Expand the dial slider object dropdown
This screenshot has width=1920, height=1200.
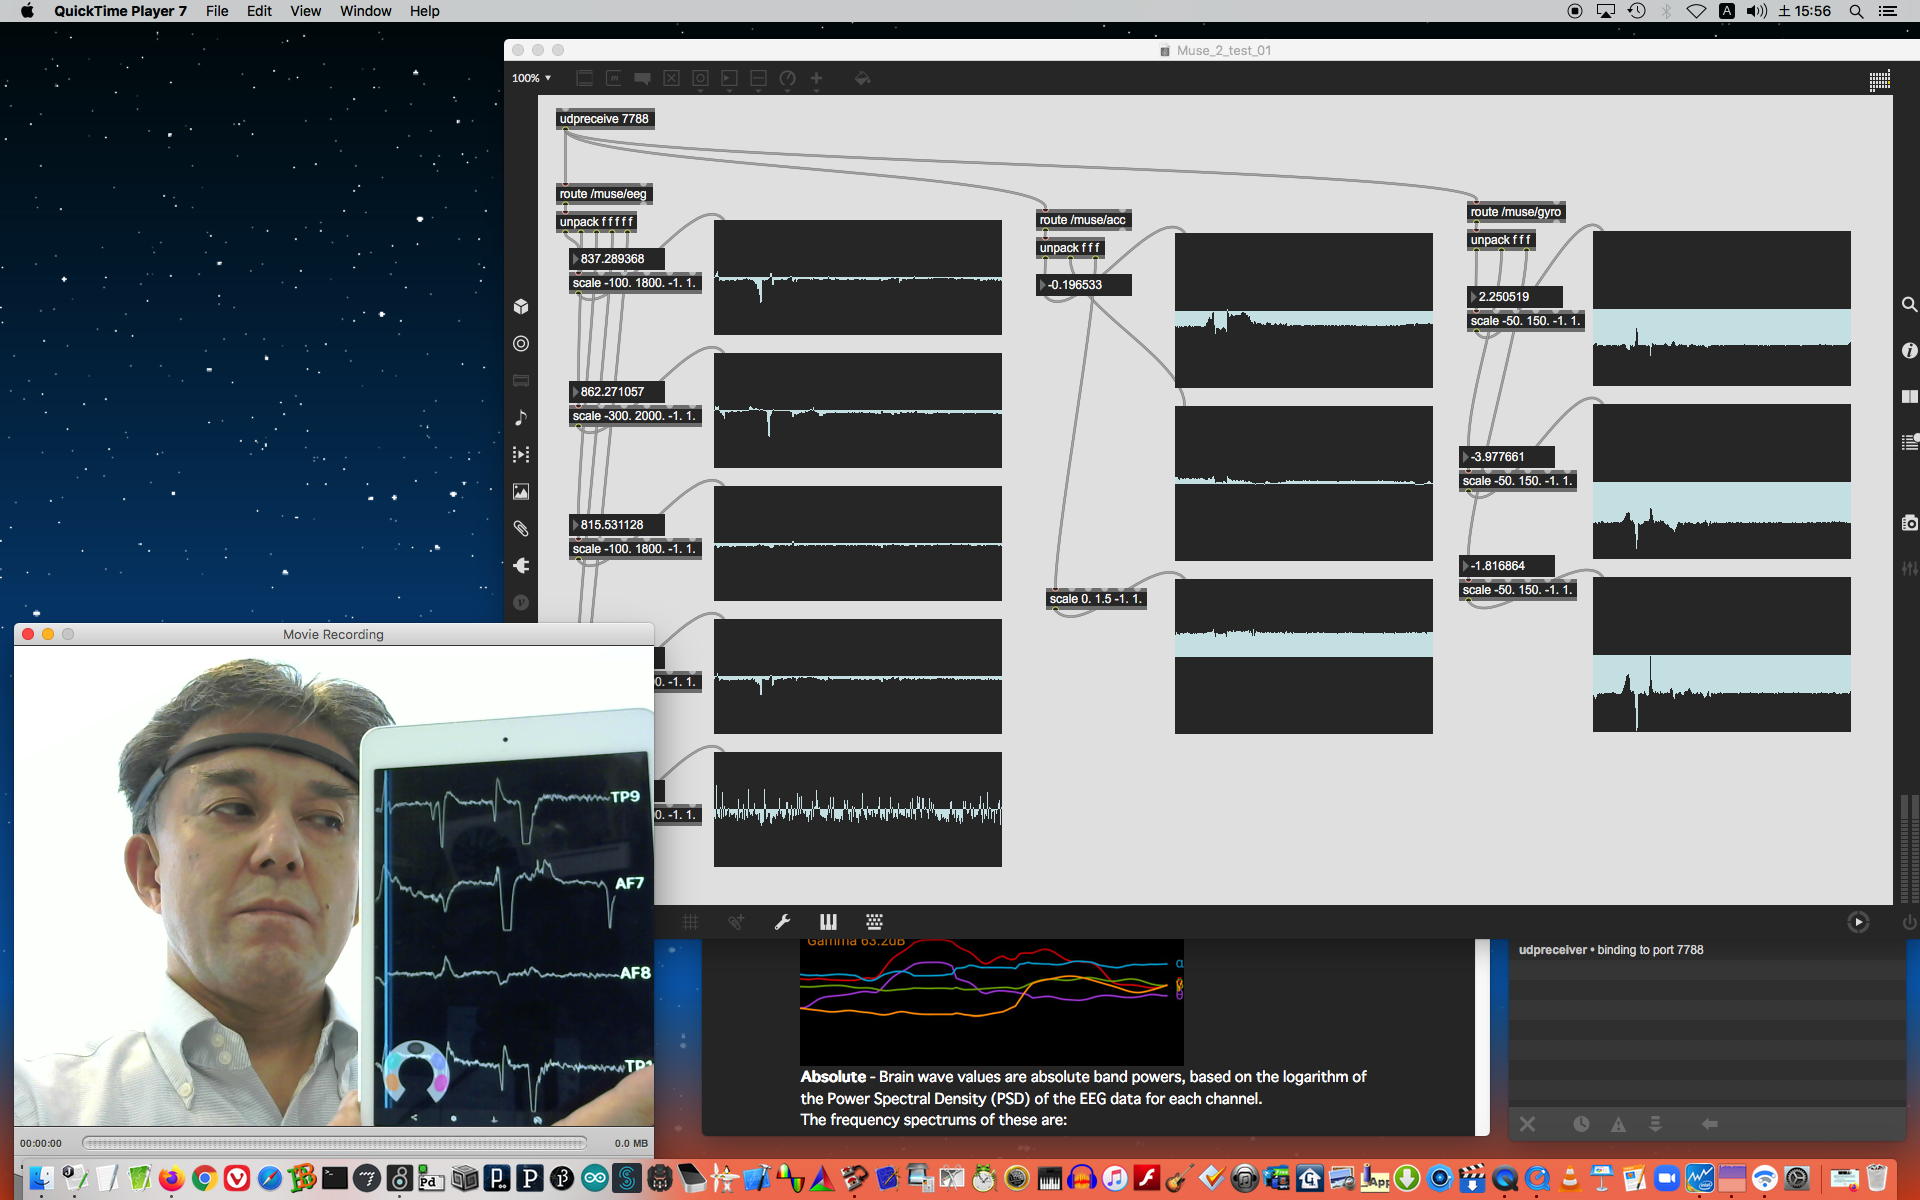pos(787,80)
